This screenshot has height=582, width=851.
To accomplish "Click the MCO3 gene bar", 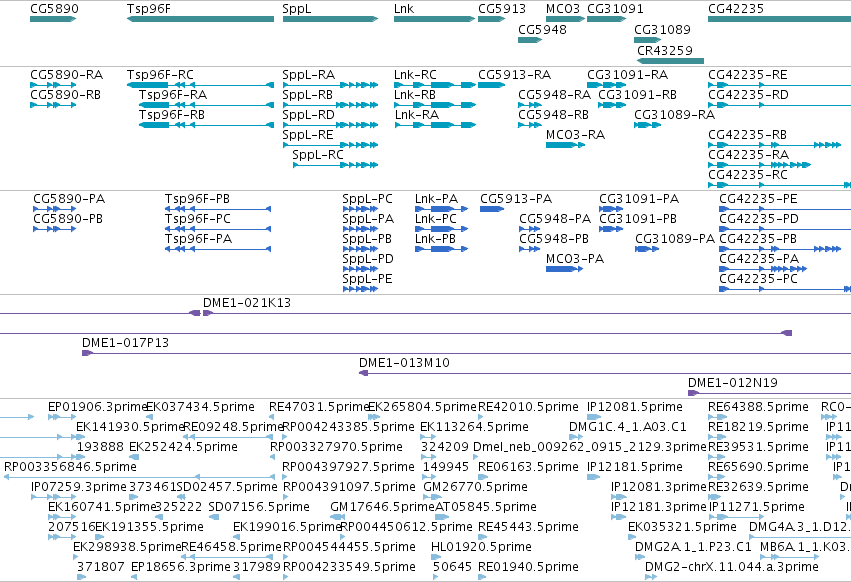I will tap(566, 19).
